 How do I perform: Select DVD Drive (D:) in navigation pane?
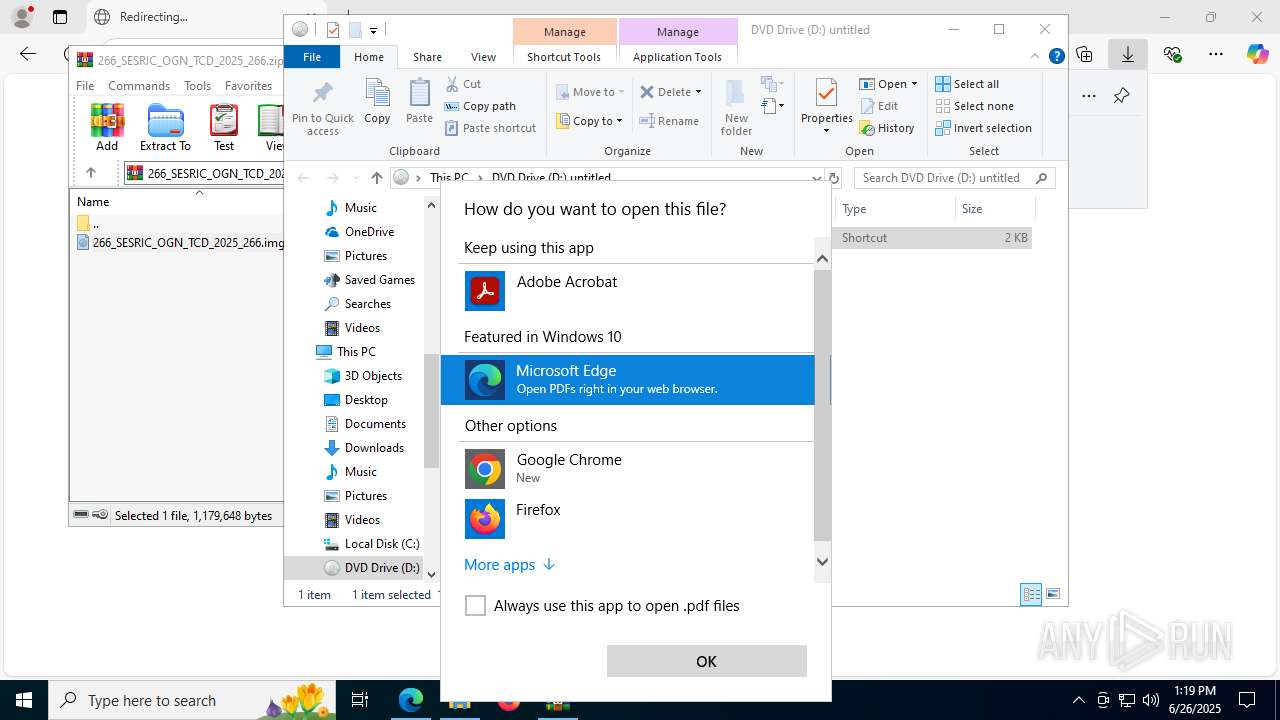[x=371, y=568]
